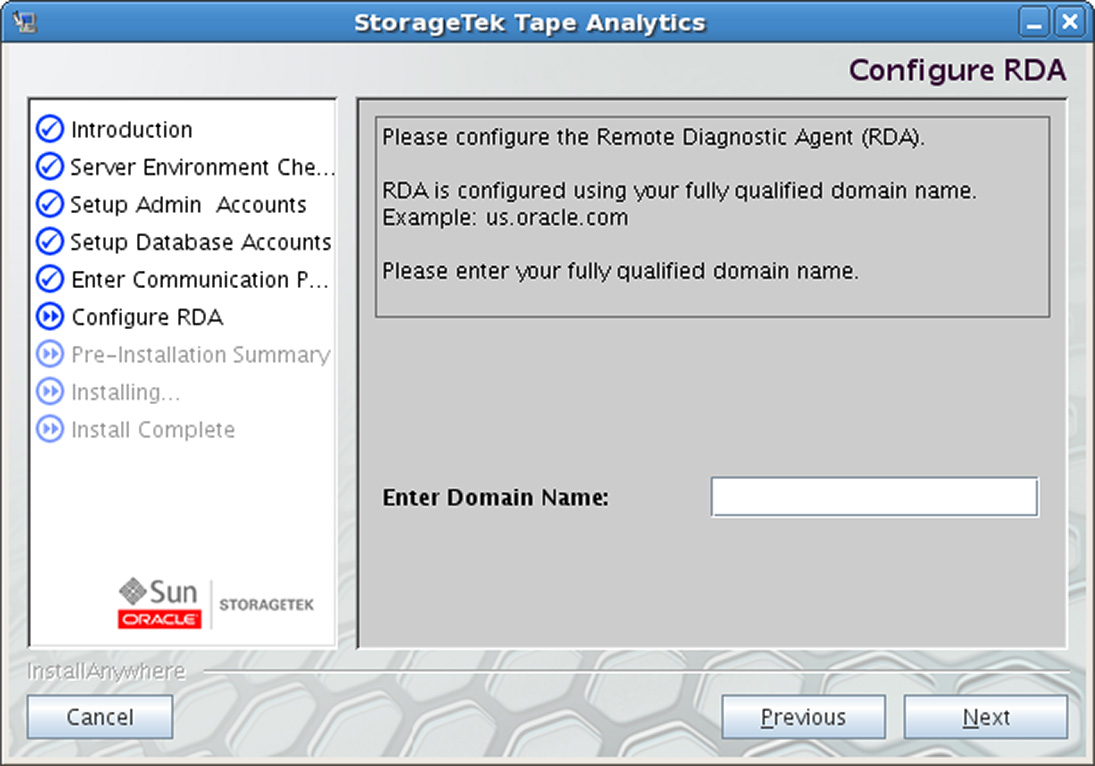Click the checkmark icon beside Enter Communication P...
The height and width of the screenshot is (766, 1095).
tap(50, 279)
